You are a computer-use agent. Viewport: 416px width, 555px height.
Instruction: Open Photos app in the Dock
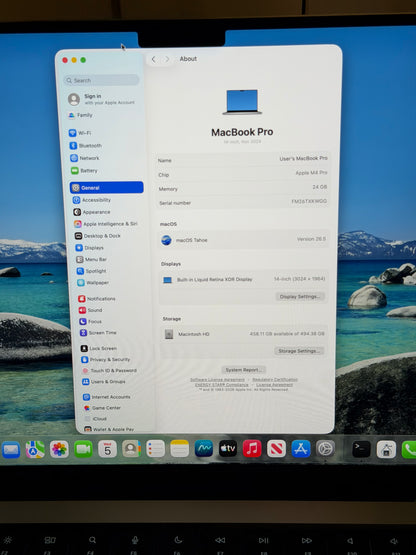coord(59,450)
